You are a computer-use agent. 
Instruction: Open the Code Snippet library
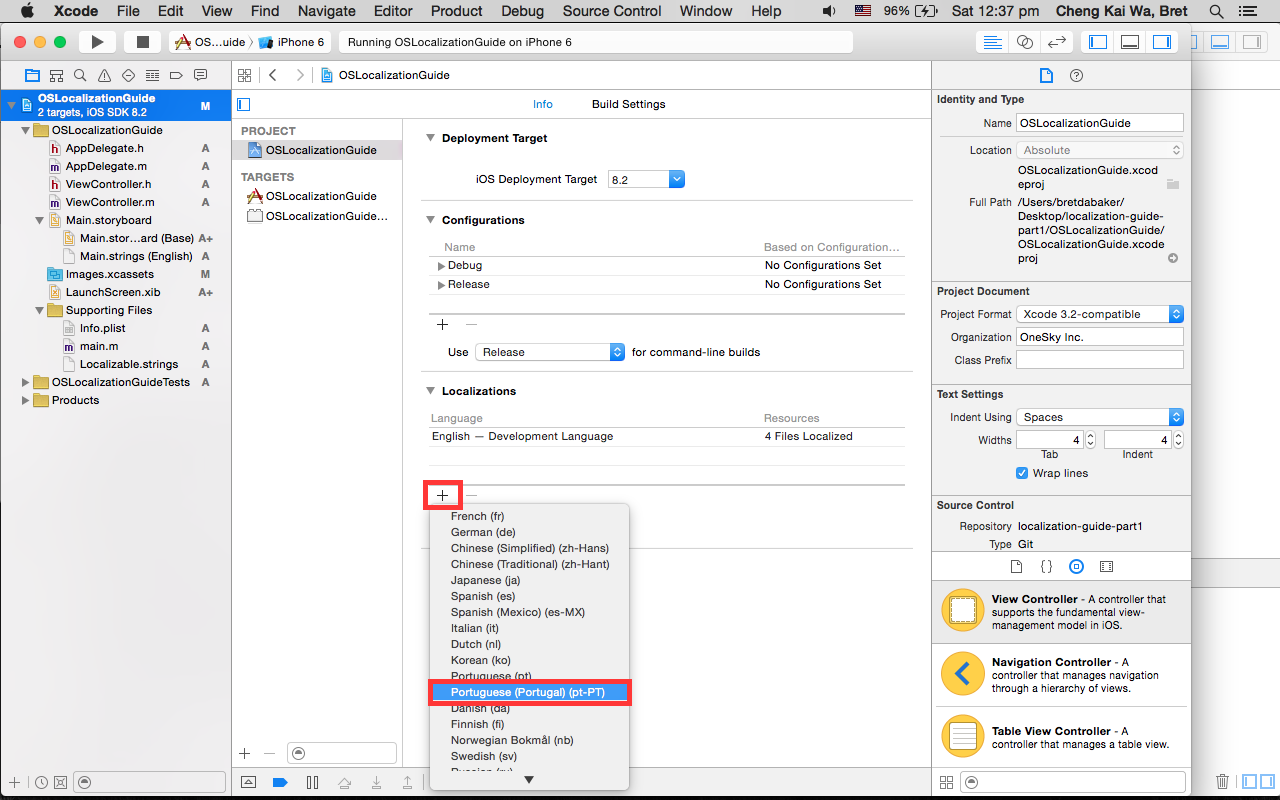(x=1046, y=566)
